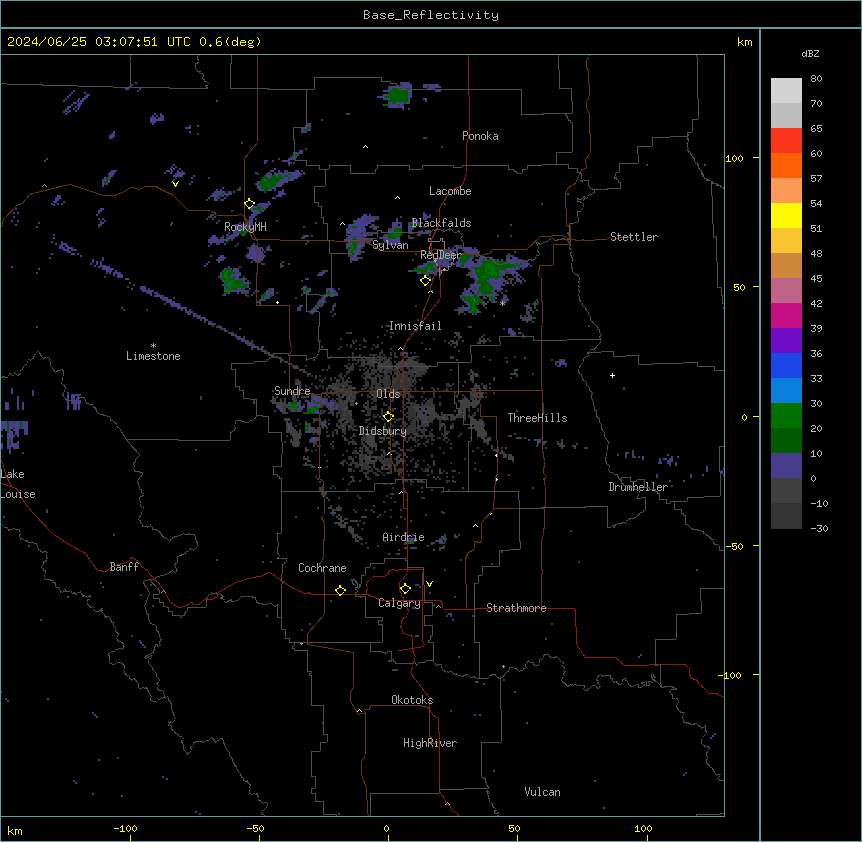Click the 100 tick on the right axis

coord(734,158)
